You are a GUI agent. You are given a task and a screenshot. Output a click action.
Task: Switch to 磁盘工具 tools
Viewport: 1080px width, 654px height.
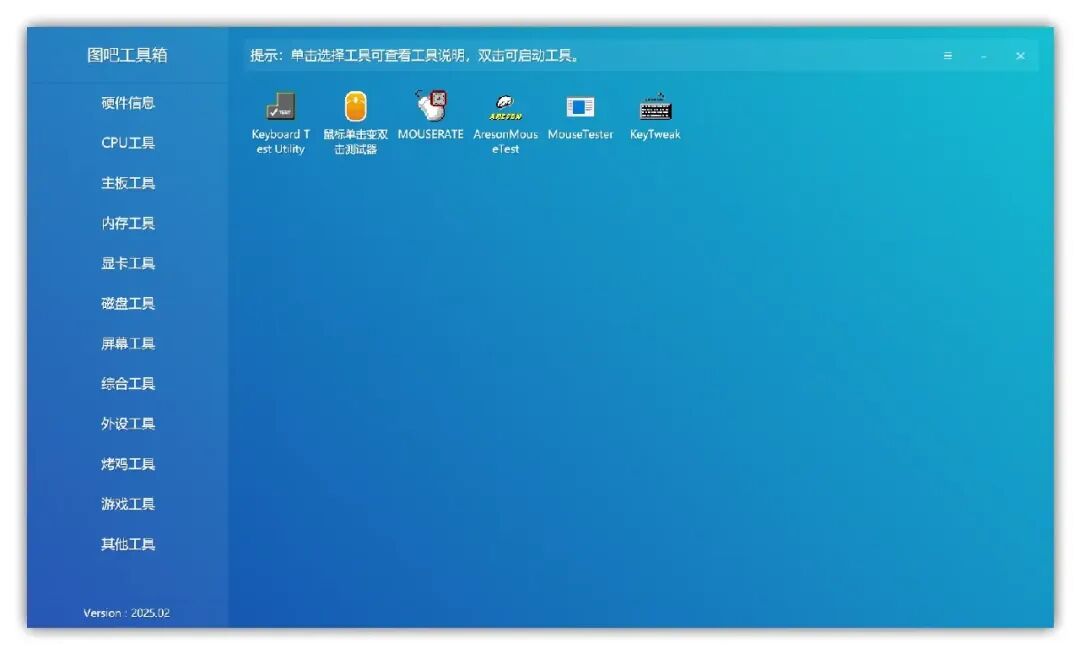[127, 303]
